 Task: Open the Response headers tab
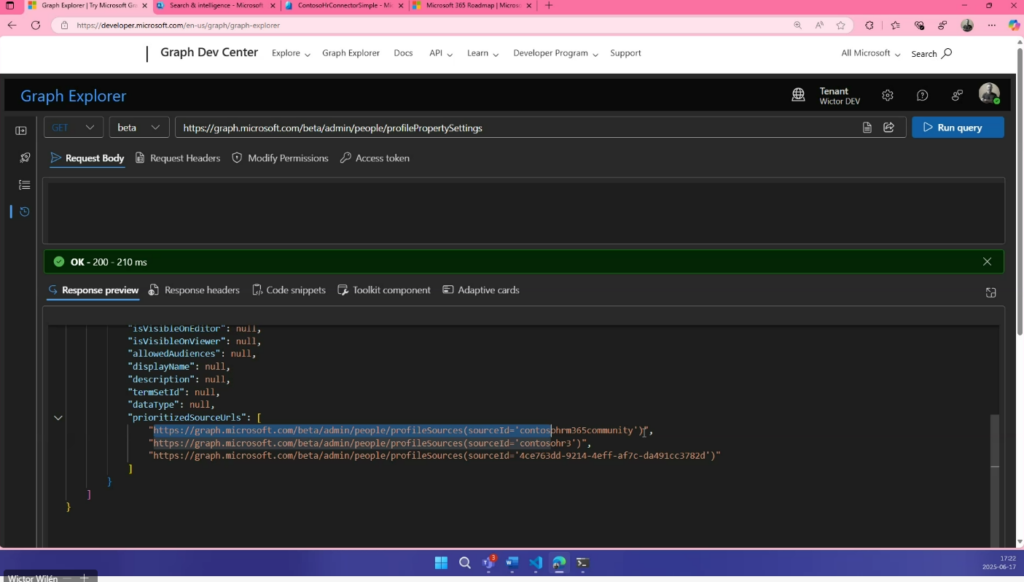(x=194, y=290)
